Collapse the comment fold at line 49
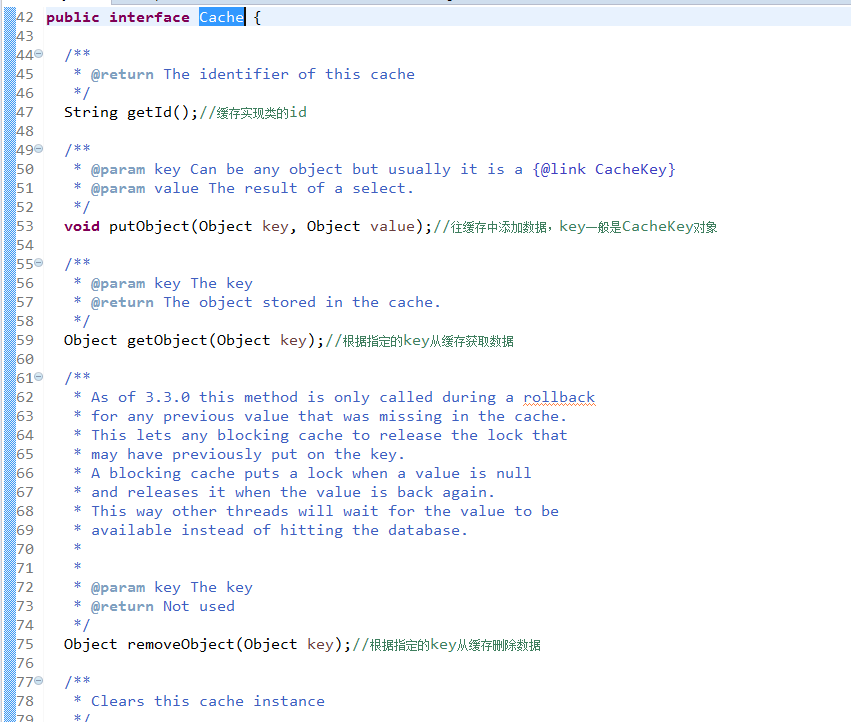The height and width of the screenshot is (722, 851). coord(39,149)
